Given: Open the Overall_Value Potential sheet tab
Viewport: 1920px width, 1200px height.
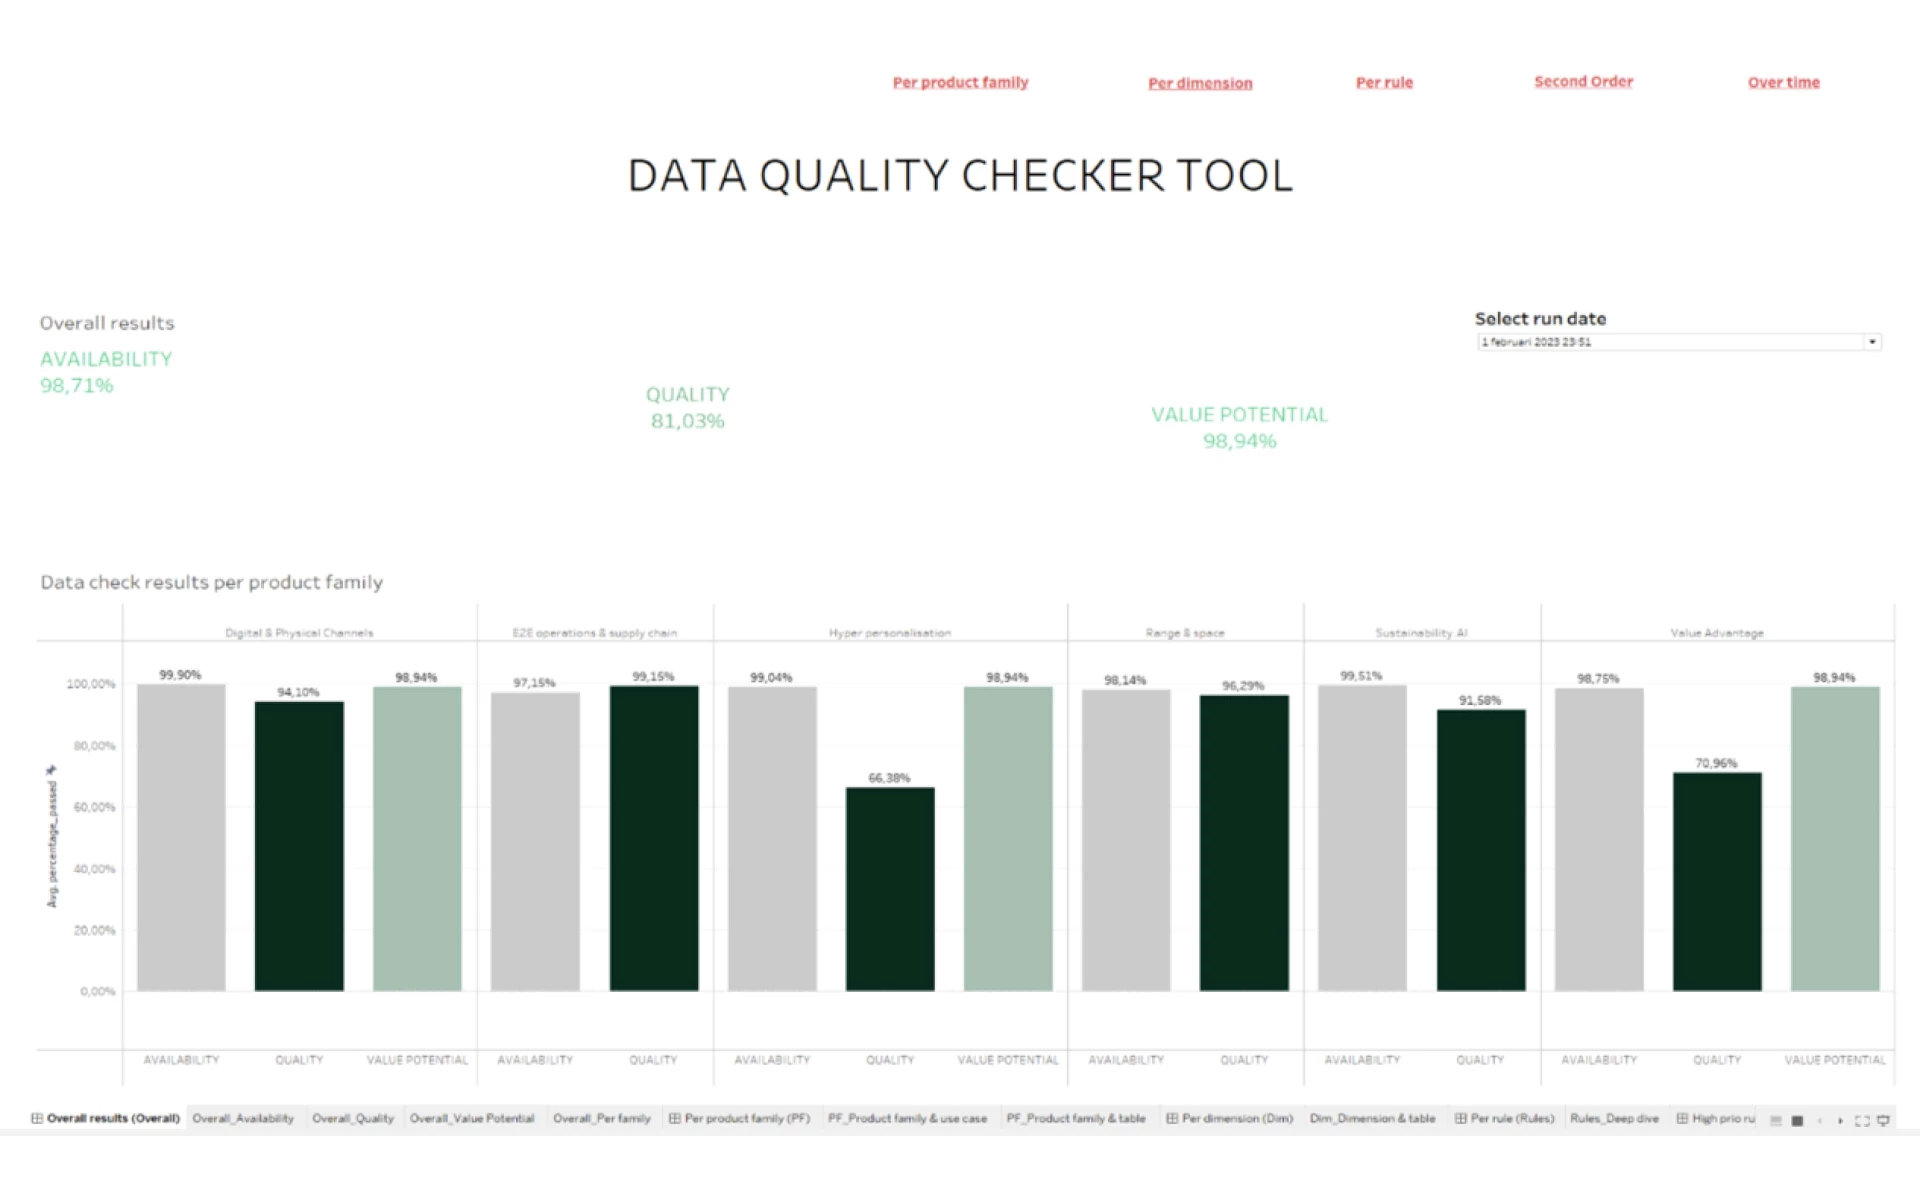Looking at the screenshot, I should 472,1118.
